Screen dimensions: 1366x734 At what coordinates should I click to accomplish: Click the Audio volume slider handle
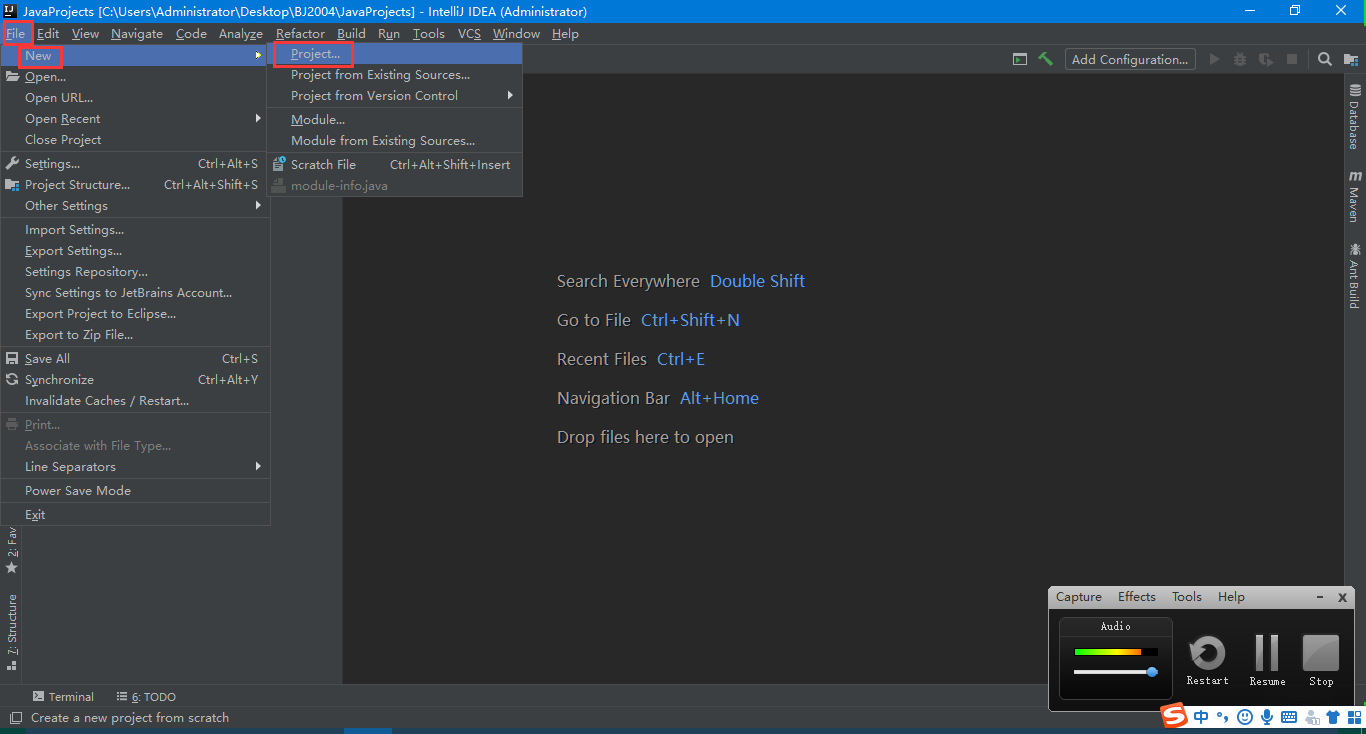(1152, 672)
